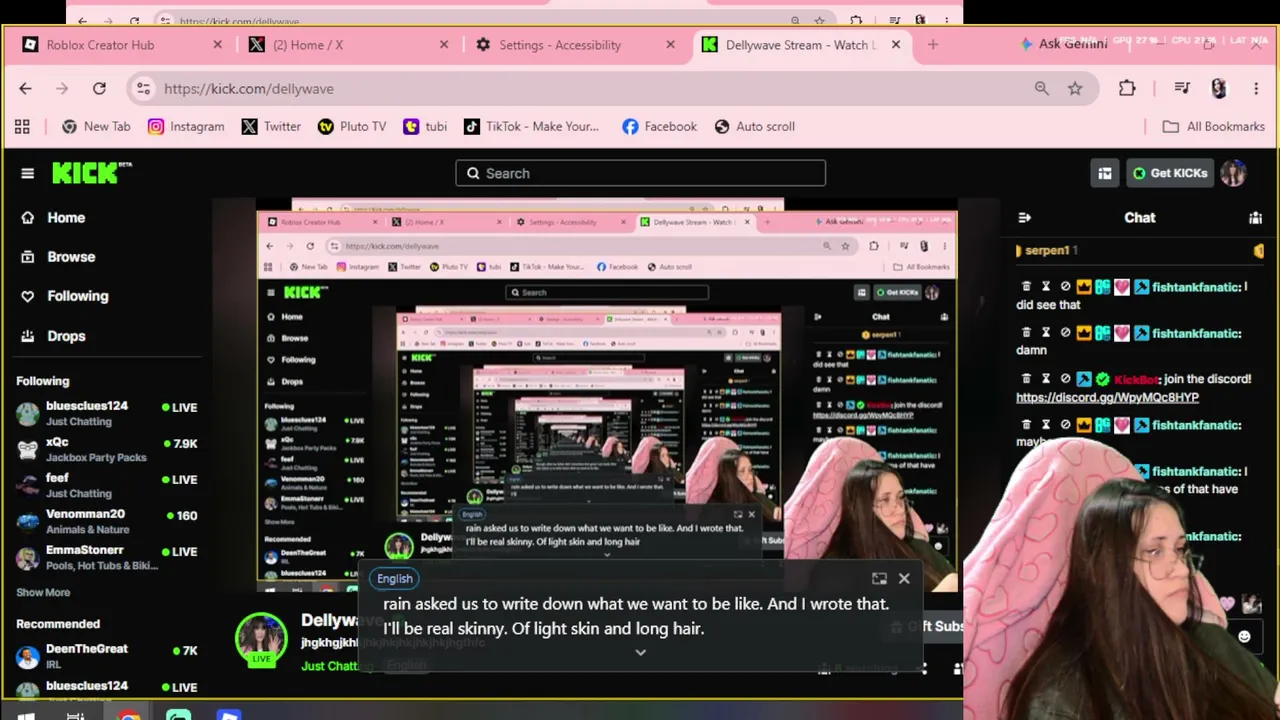
Task: Open Drops in Kick sidebar
Action: [54, 336]
